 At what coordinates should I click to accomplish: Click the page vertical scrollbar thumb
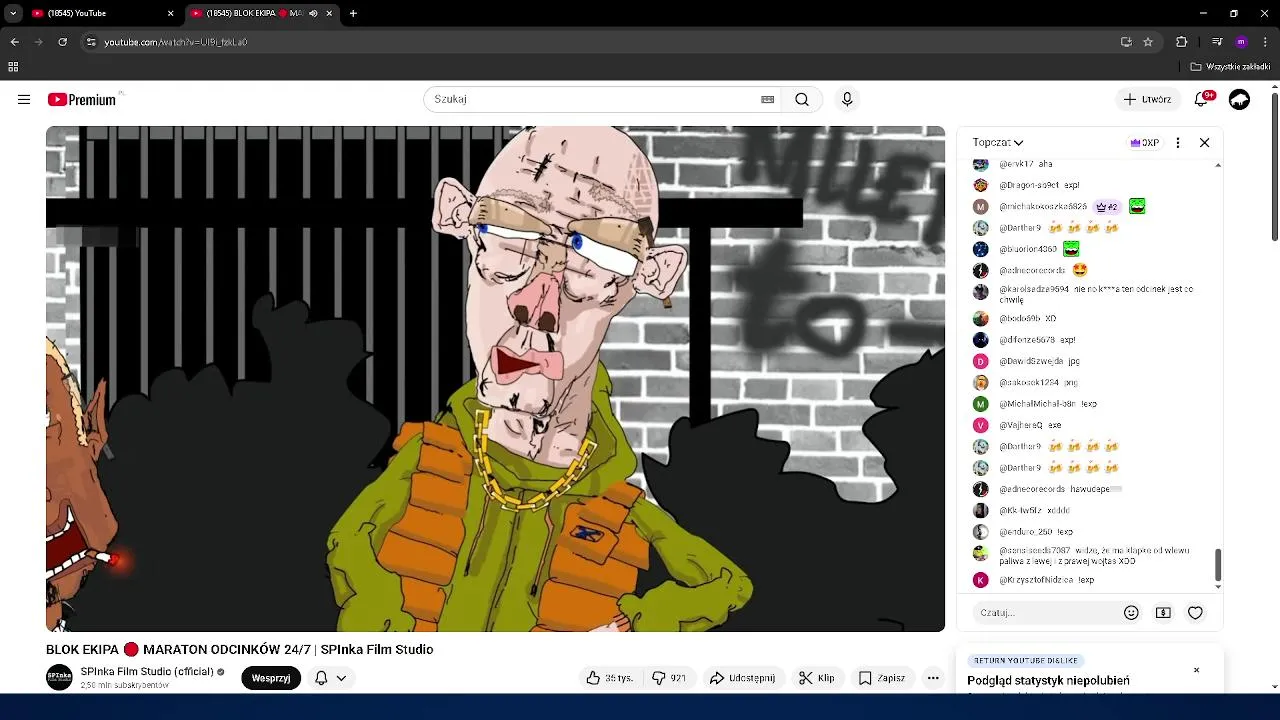tap(1274, 165)
